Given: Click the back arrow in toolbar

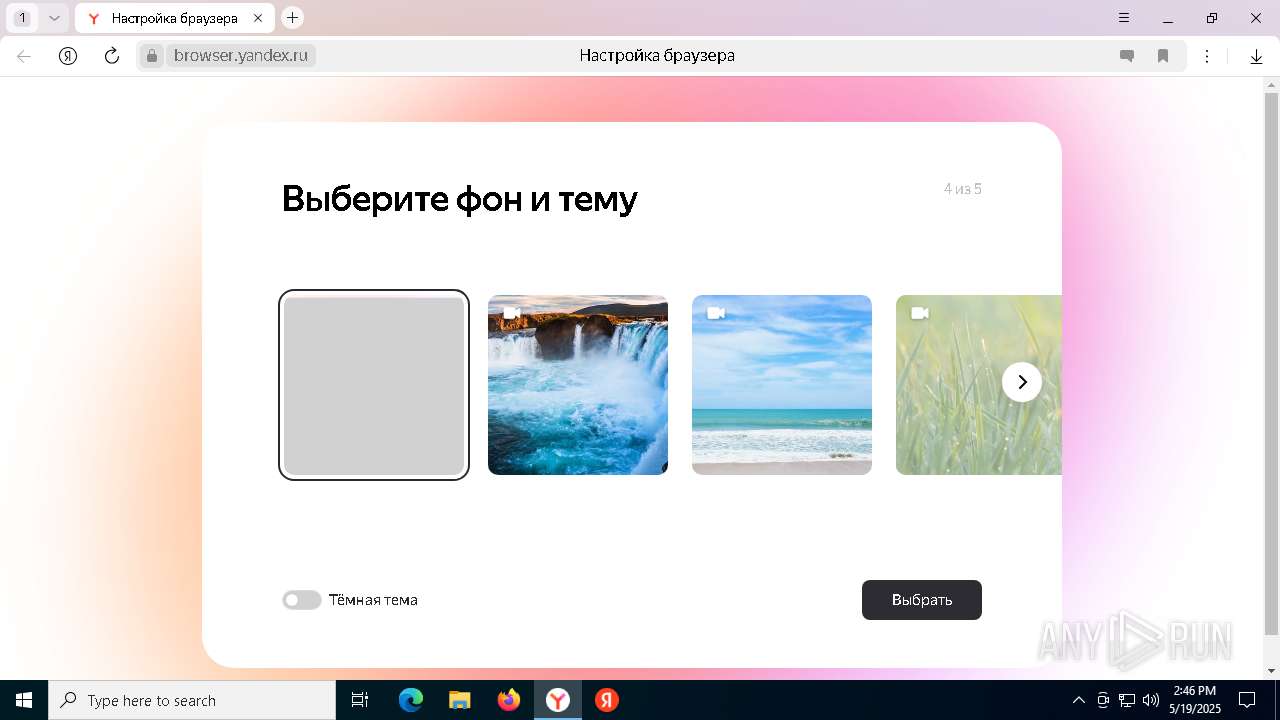Looking at the screenshot, I should (24, 56).
